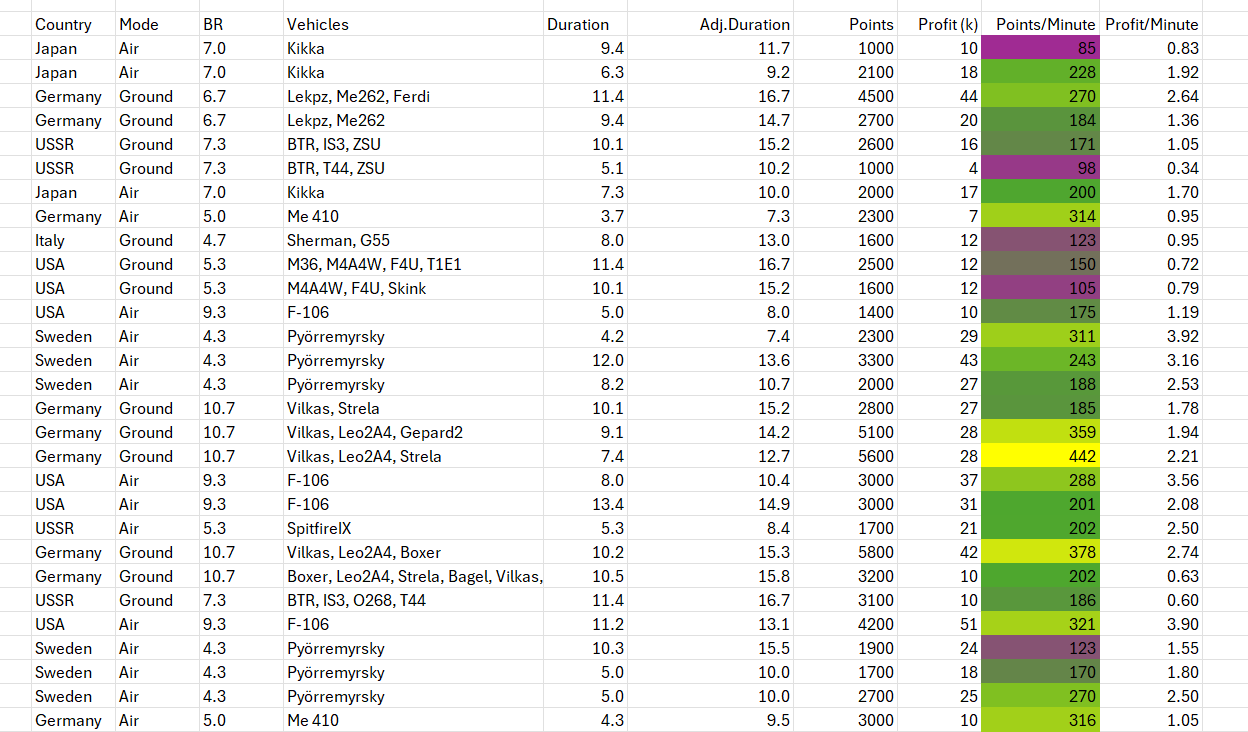The height and width of the screenshot is (732, 1248).
Task: Click the 'M36, M4A4W, F4U, T1E1' cell
Action: click(413, 264)
